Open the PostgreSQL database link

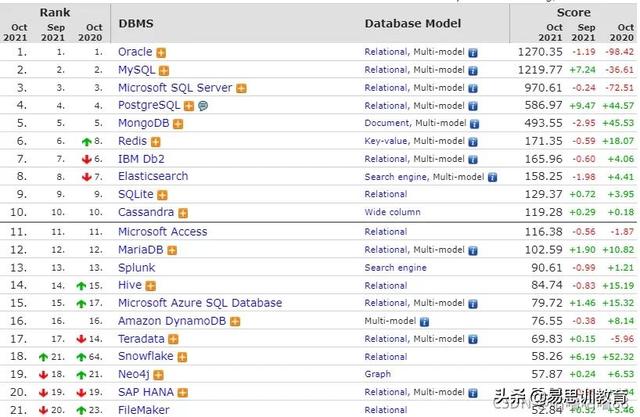(x=149, y=106)
